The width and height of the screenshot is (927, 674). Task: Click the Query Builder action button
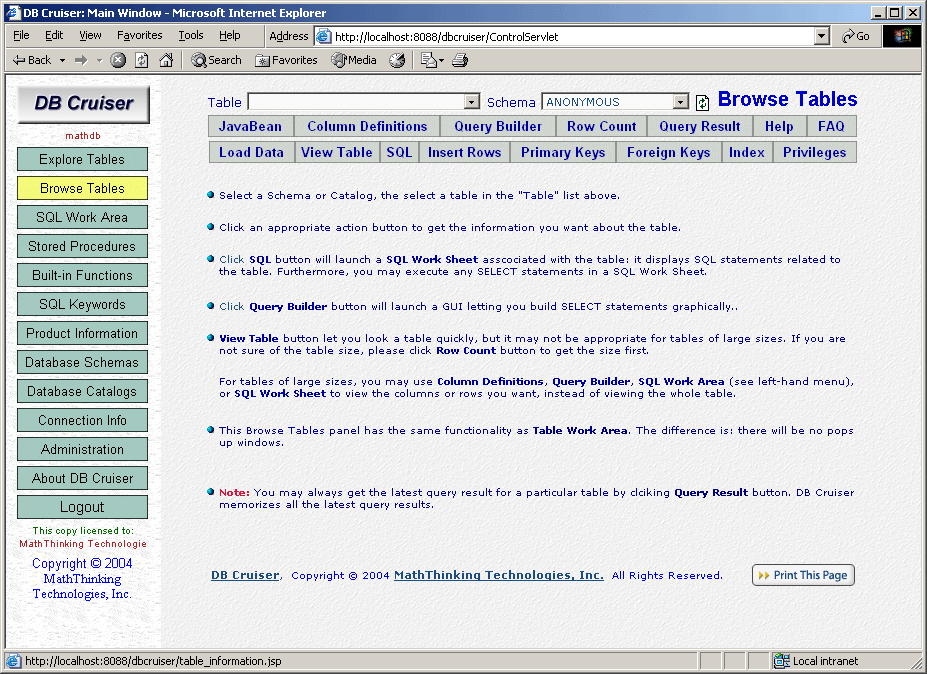tap(498, 127)
